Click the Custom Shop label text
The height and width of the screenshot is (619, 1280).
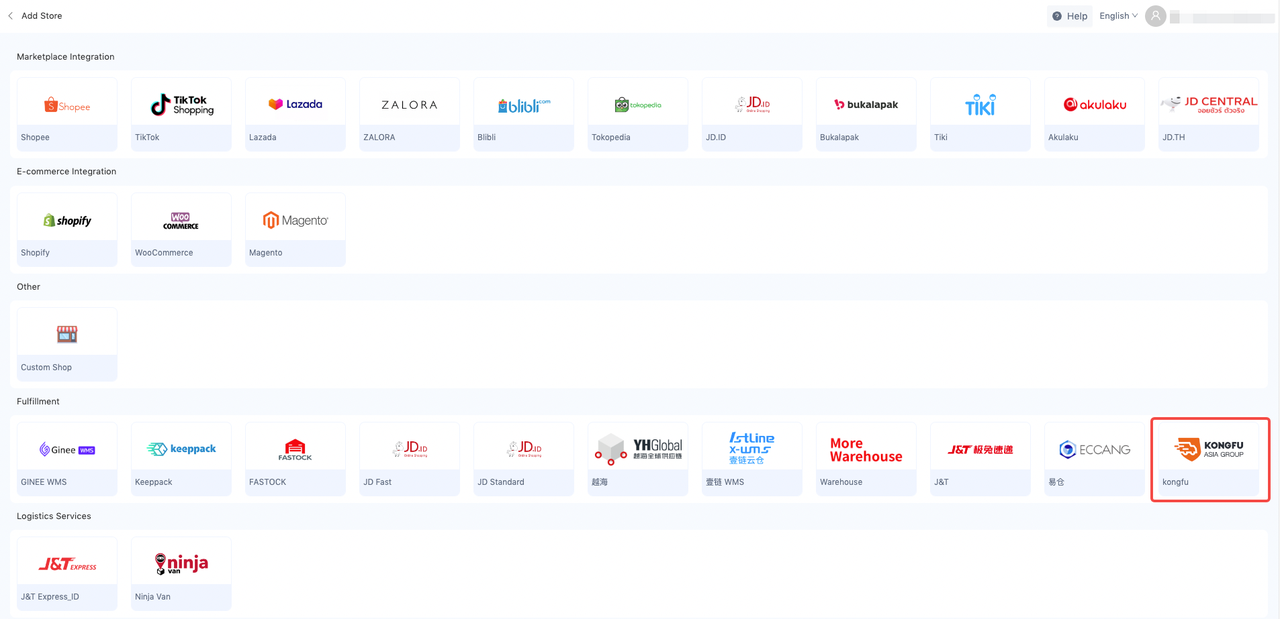[46, 367]
